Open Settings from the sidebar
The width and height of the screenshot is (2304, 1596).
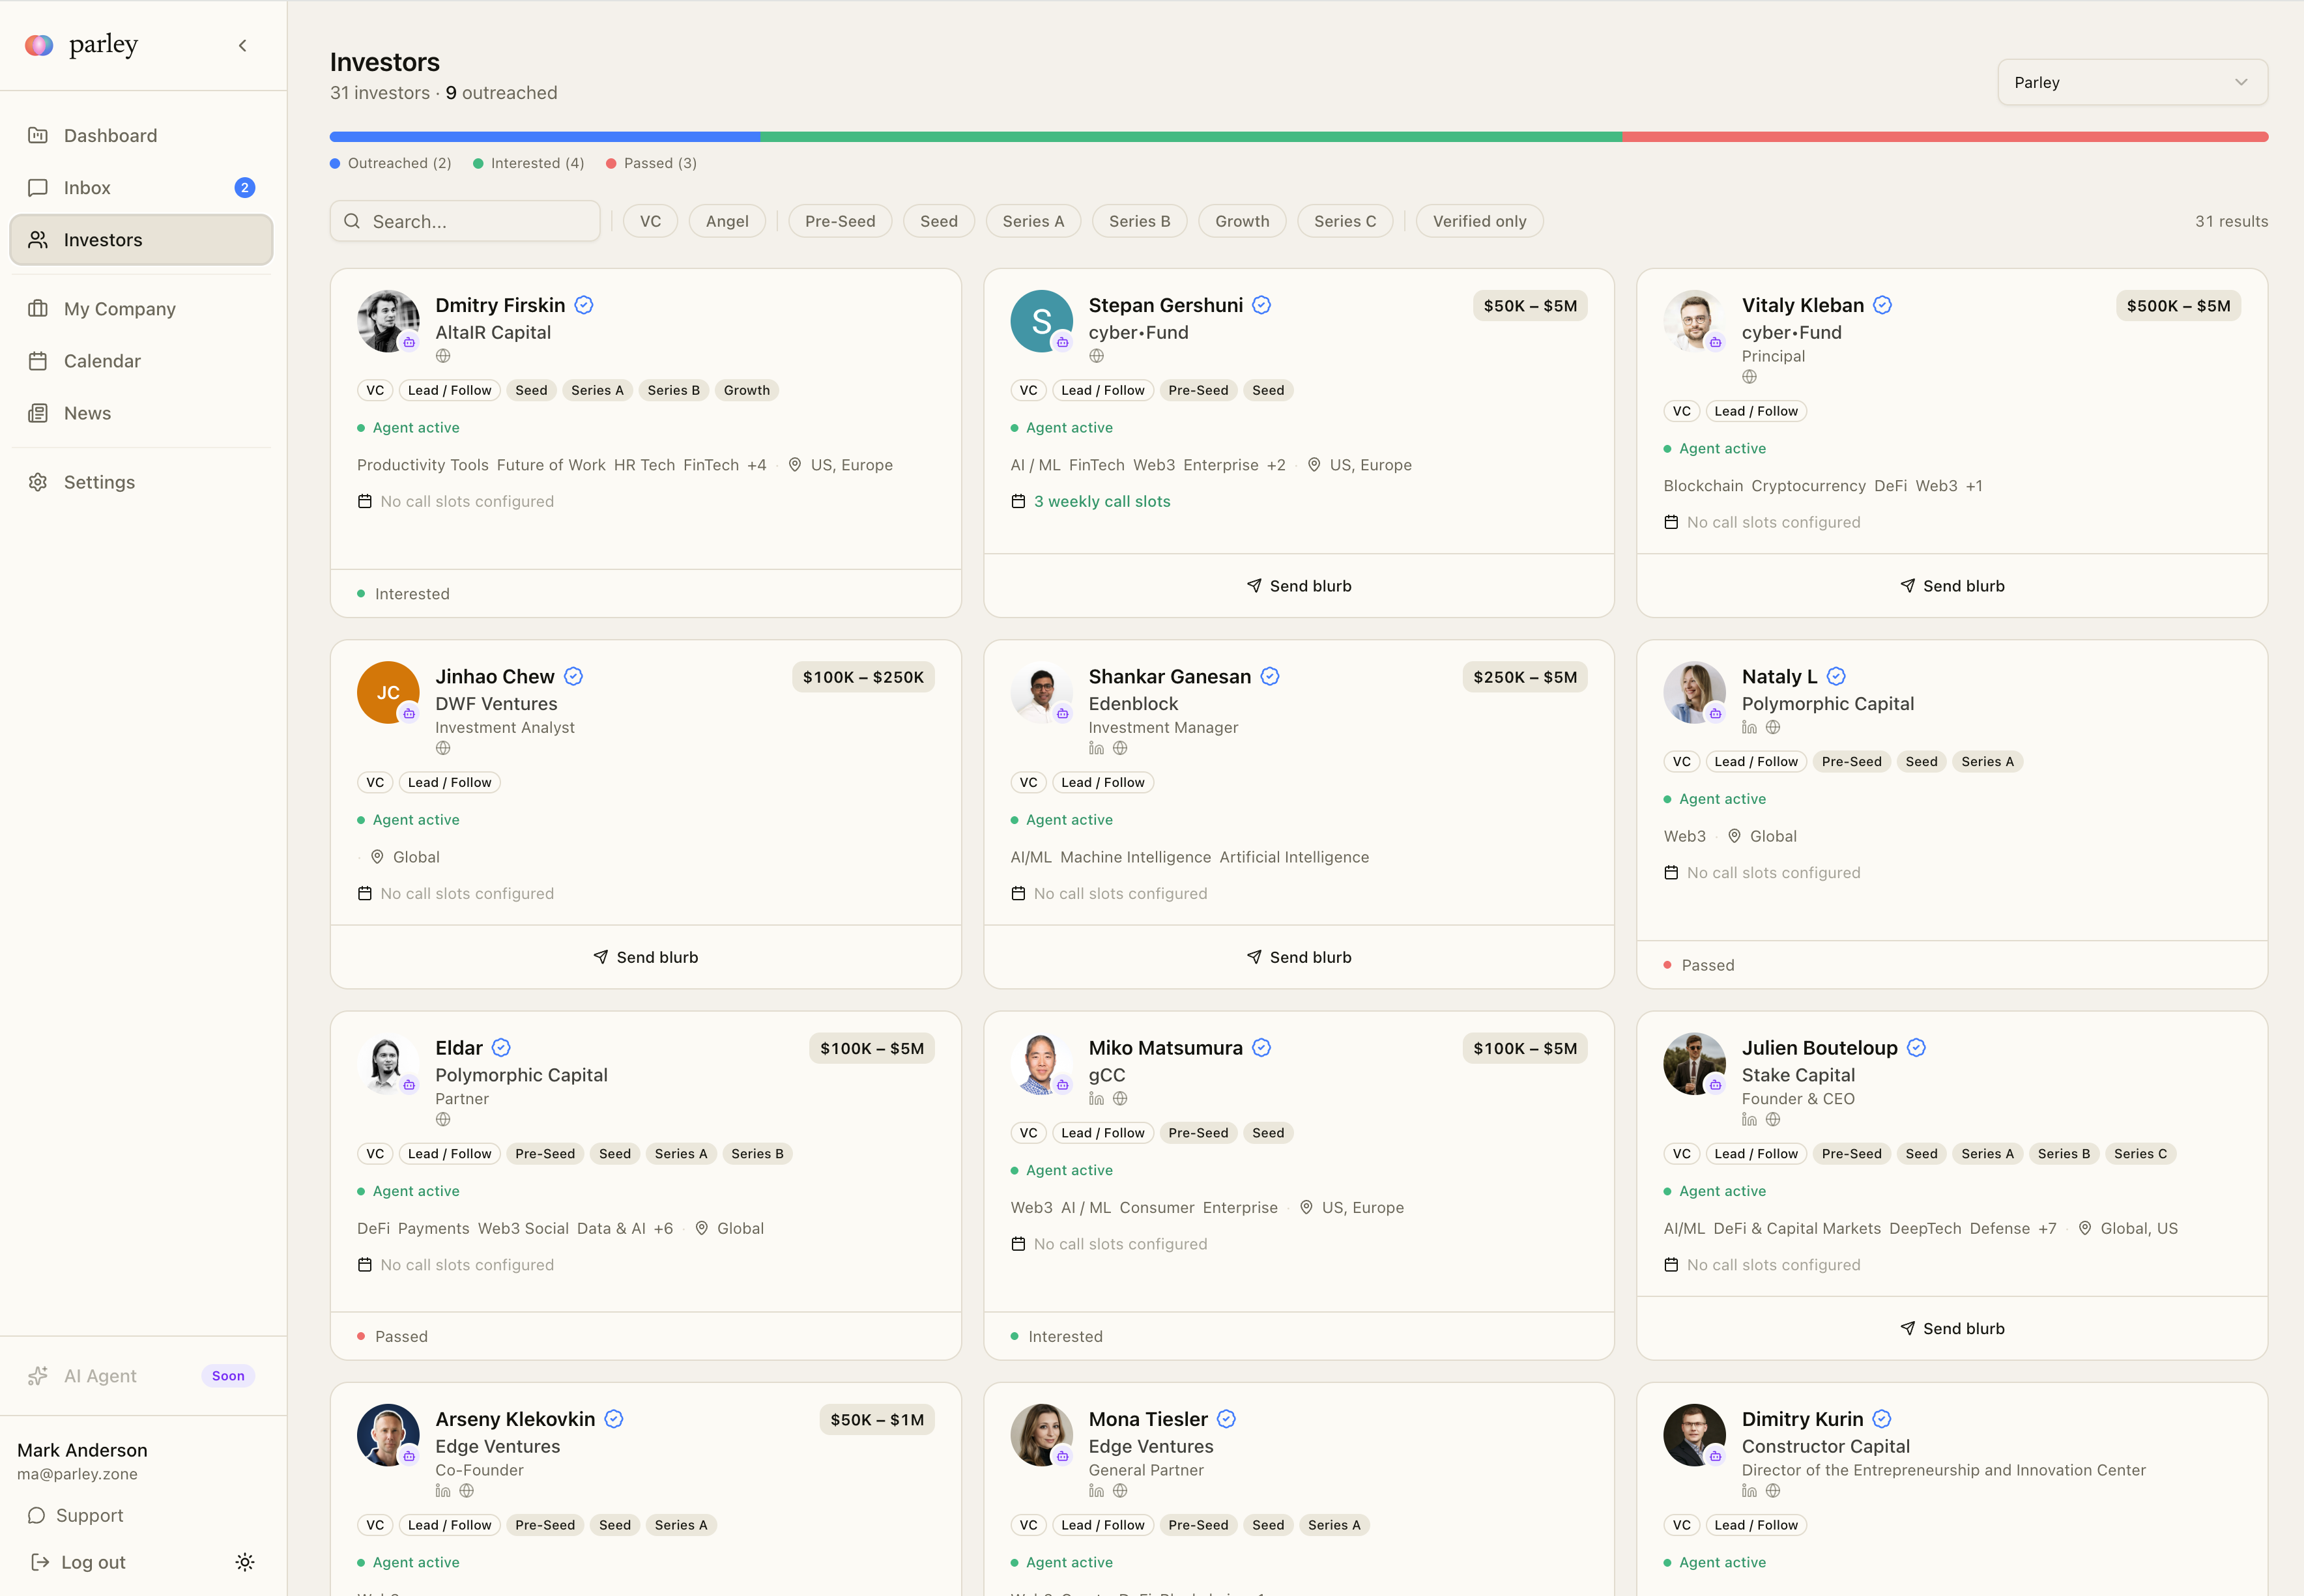(x=141, y=482)
